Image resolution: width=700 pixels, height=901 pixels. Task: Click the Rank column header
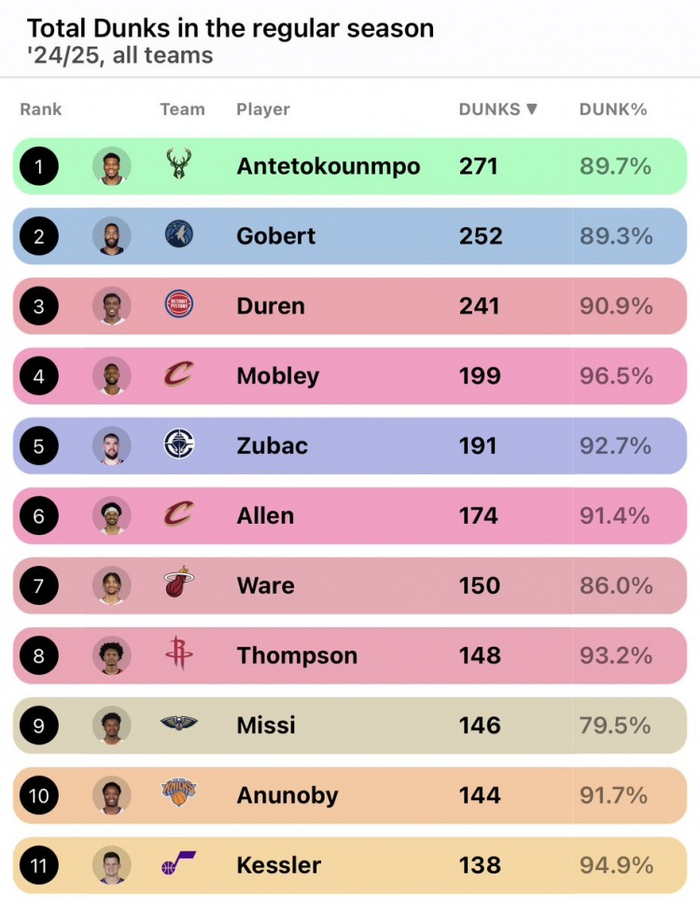point(41,109)
